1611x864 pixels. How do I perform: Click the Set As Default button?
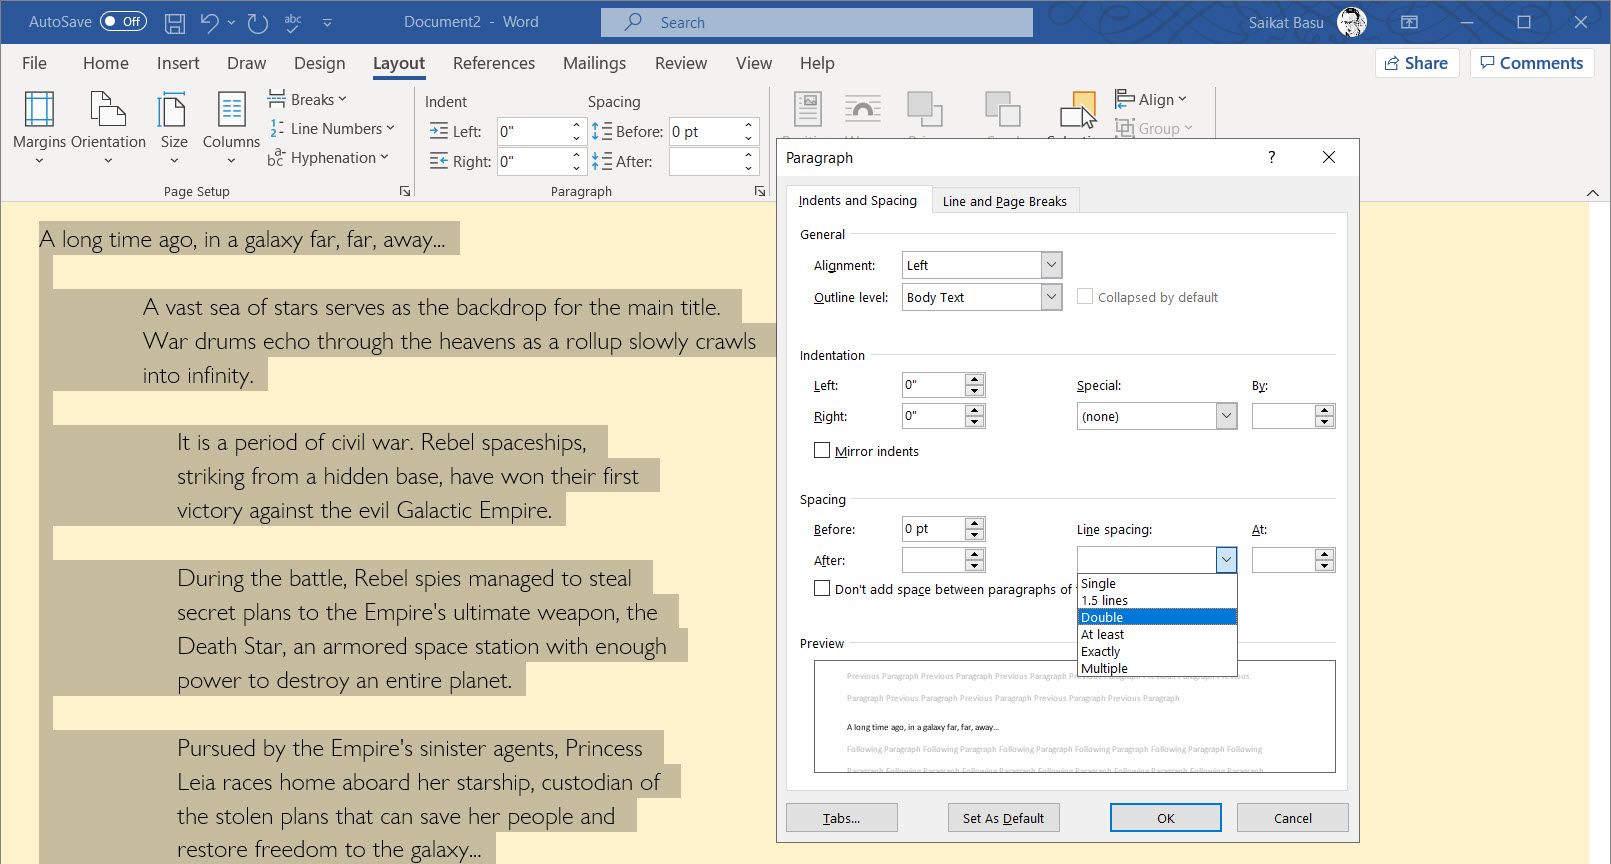click(x=1003, y=818)
